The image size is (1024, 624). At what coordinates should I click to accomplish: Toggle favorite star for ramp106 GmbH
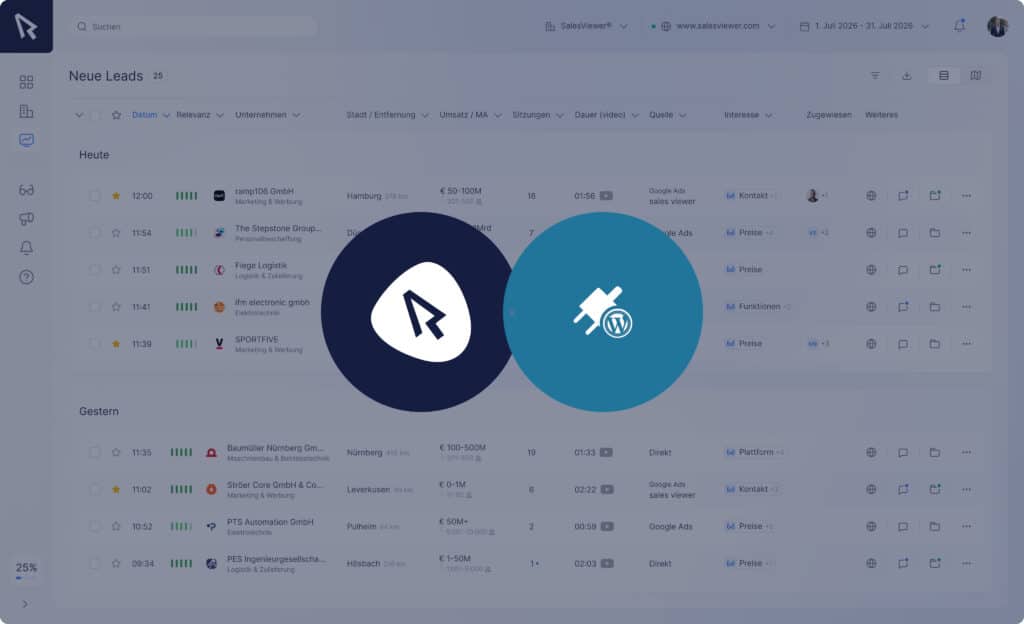pyautogui.click(x=116, y=196)
